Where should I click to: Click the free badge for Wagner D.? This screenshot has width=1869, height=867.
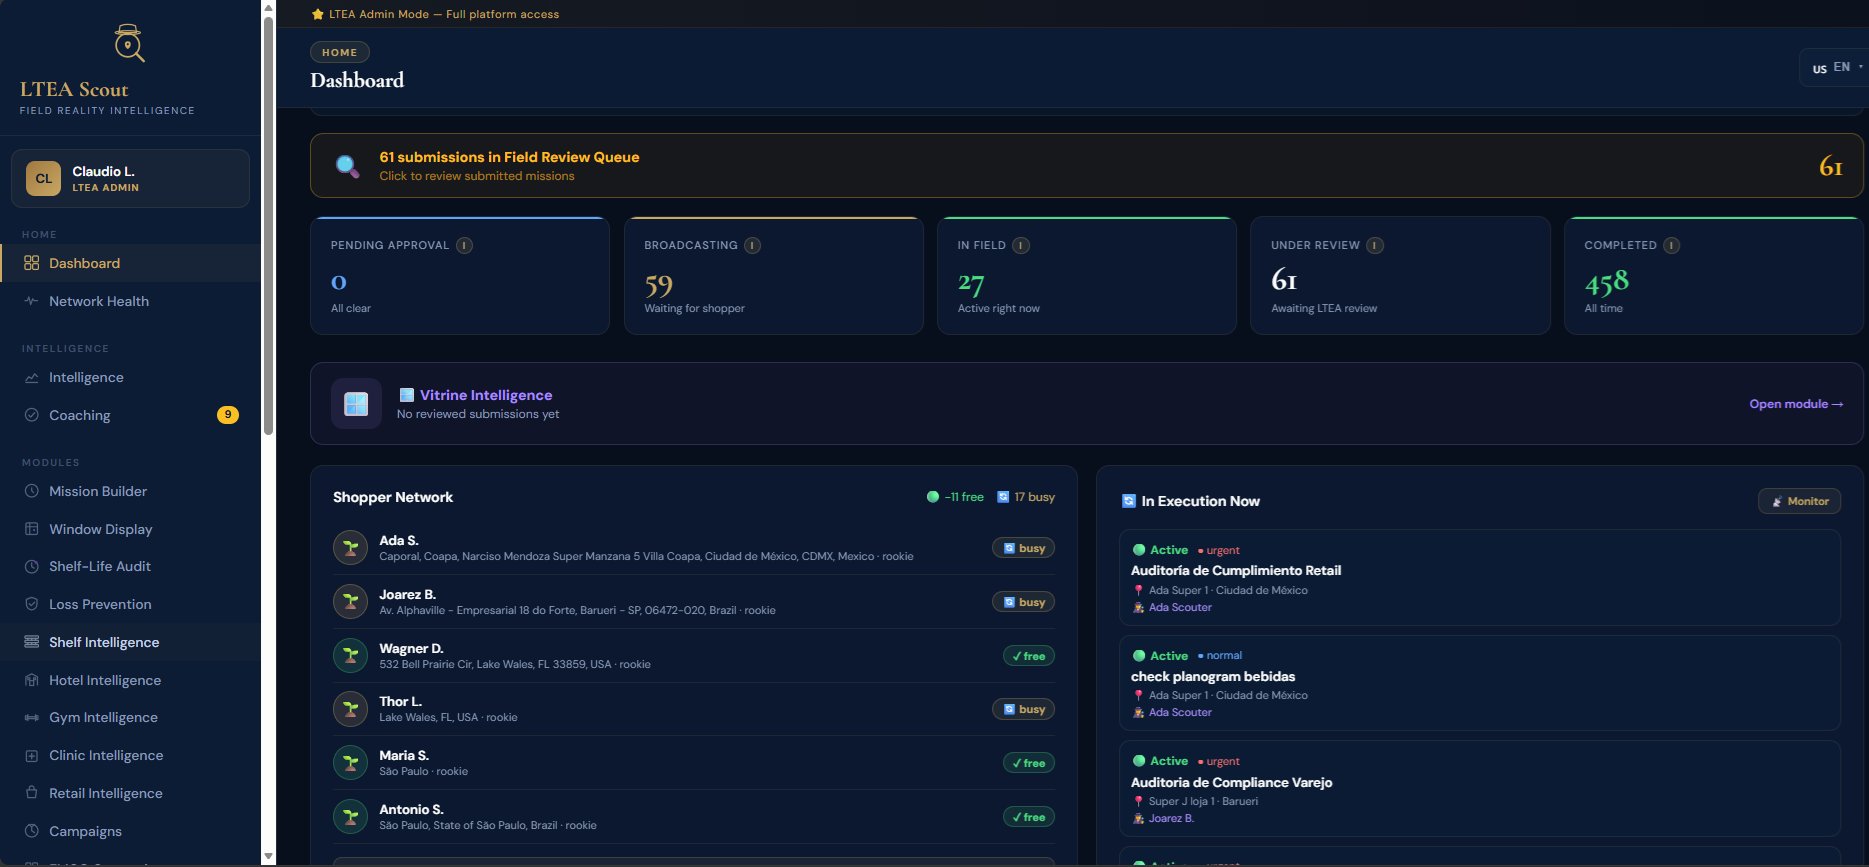coord(1028,656)
